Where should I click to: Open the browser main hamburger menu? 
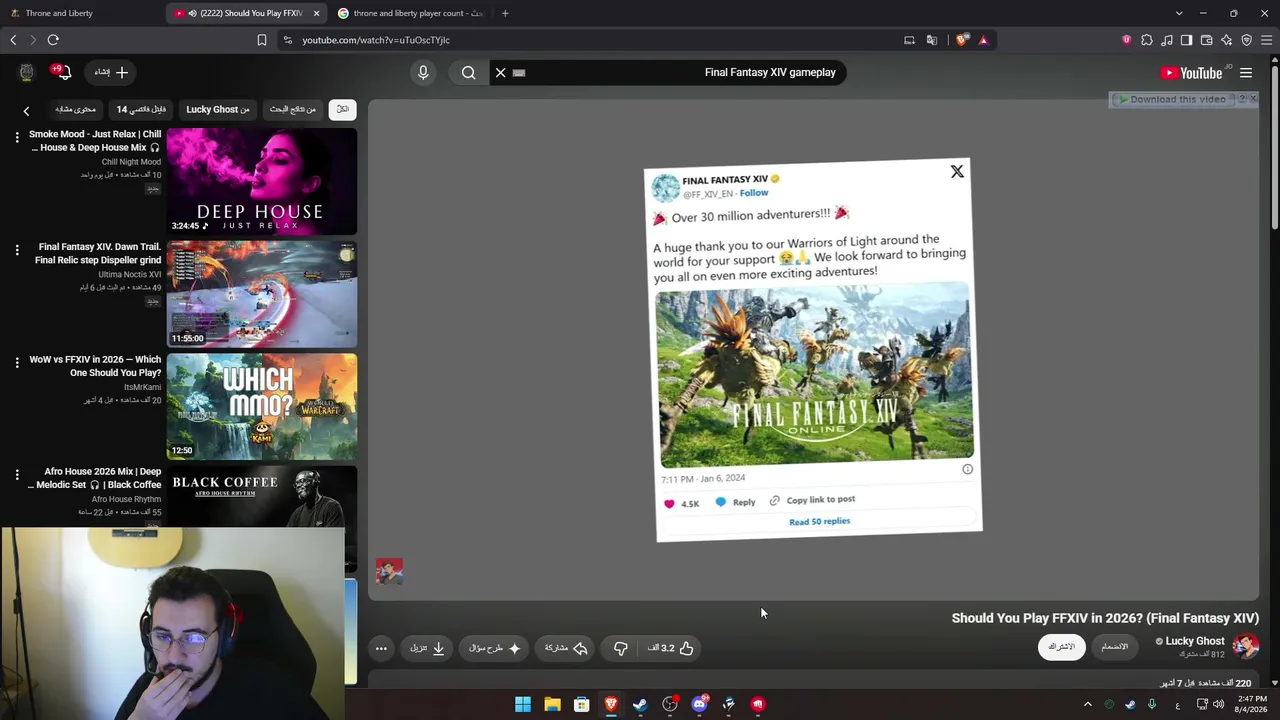[1267, 40]
